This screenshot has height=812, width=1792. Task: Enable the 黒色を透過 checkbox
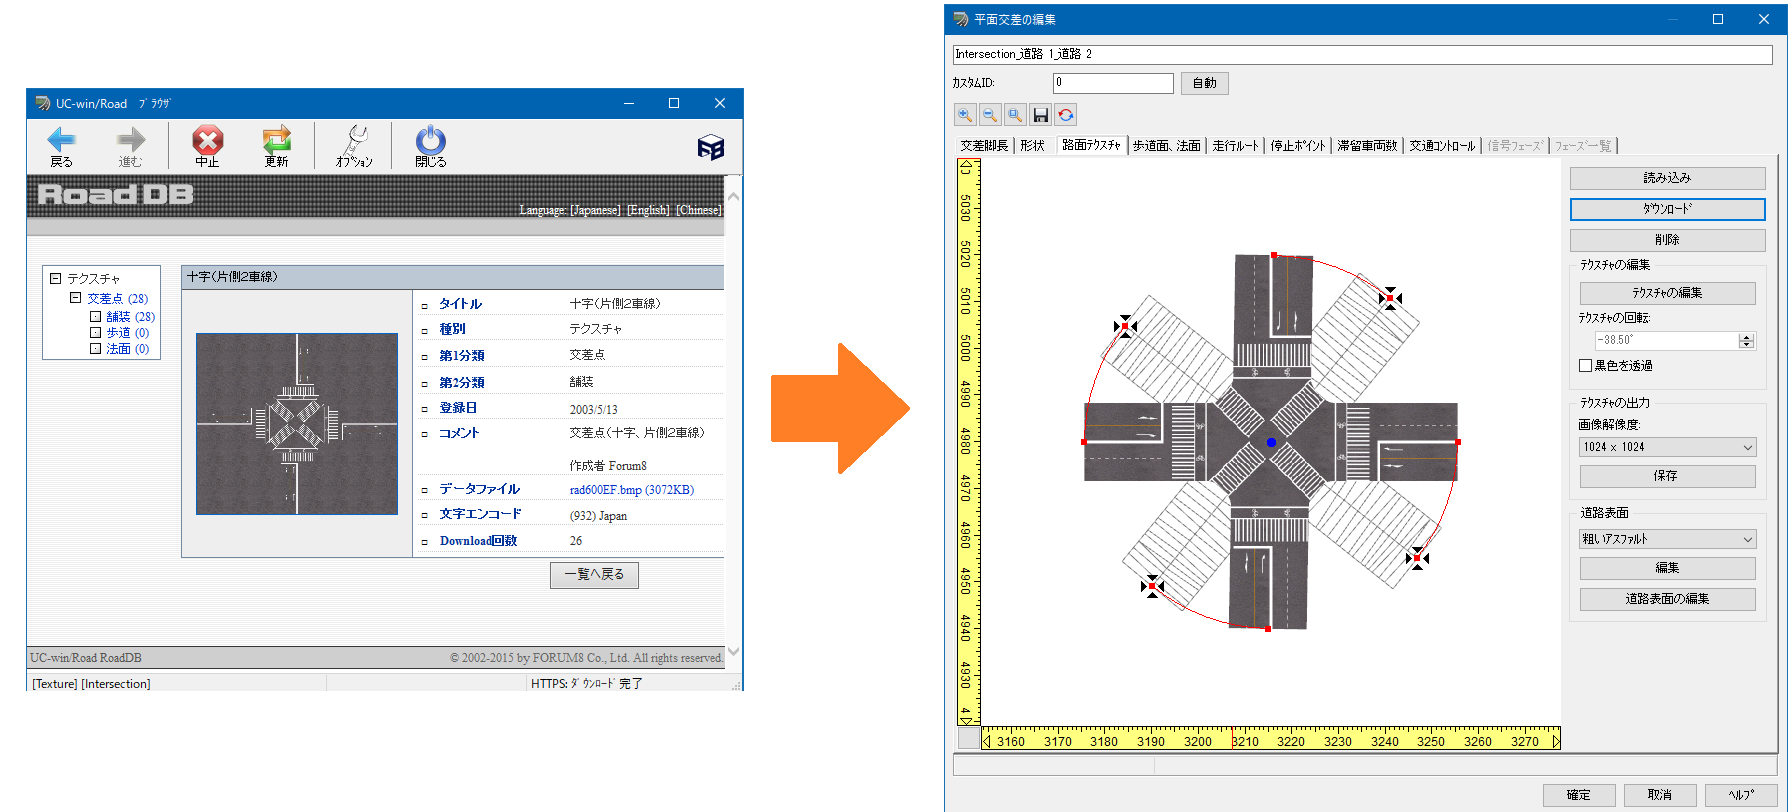1585,366
